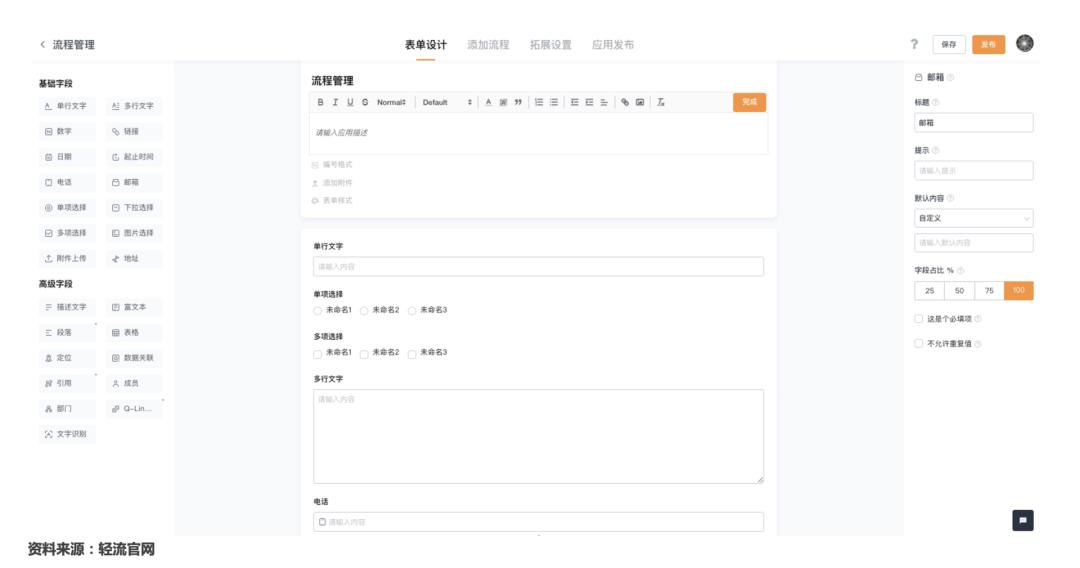Decrease indent in the editor
Viewport: 1080px width, 568px height.
[x=574, y=102]
